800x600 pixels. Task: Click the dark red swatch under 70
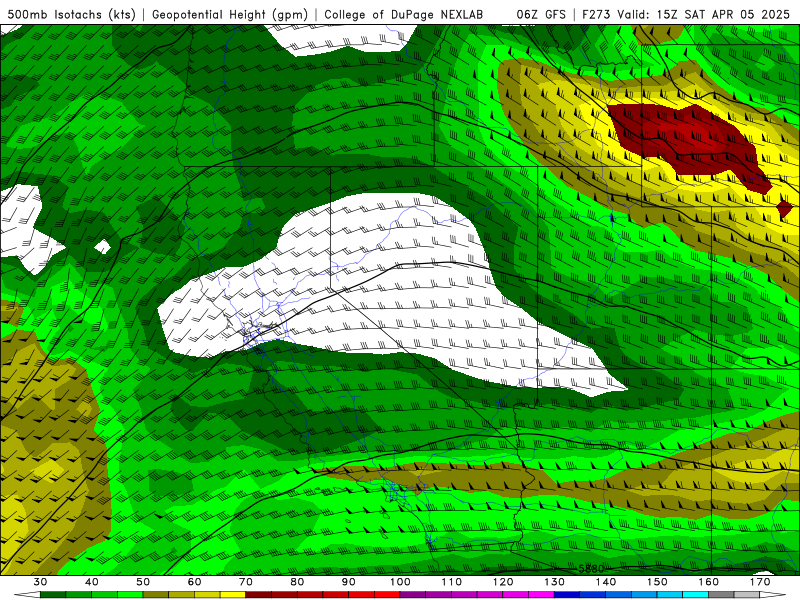tap(259, 595)
